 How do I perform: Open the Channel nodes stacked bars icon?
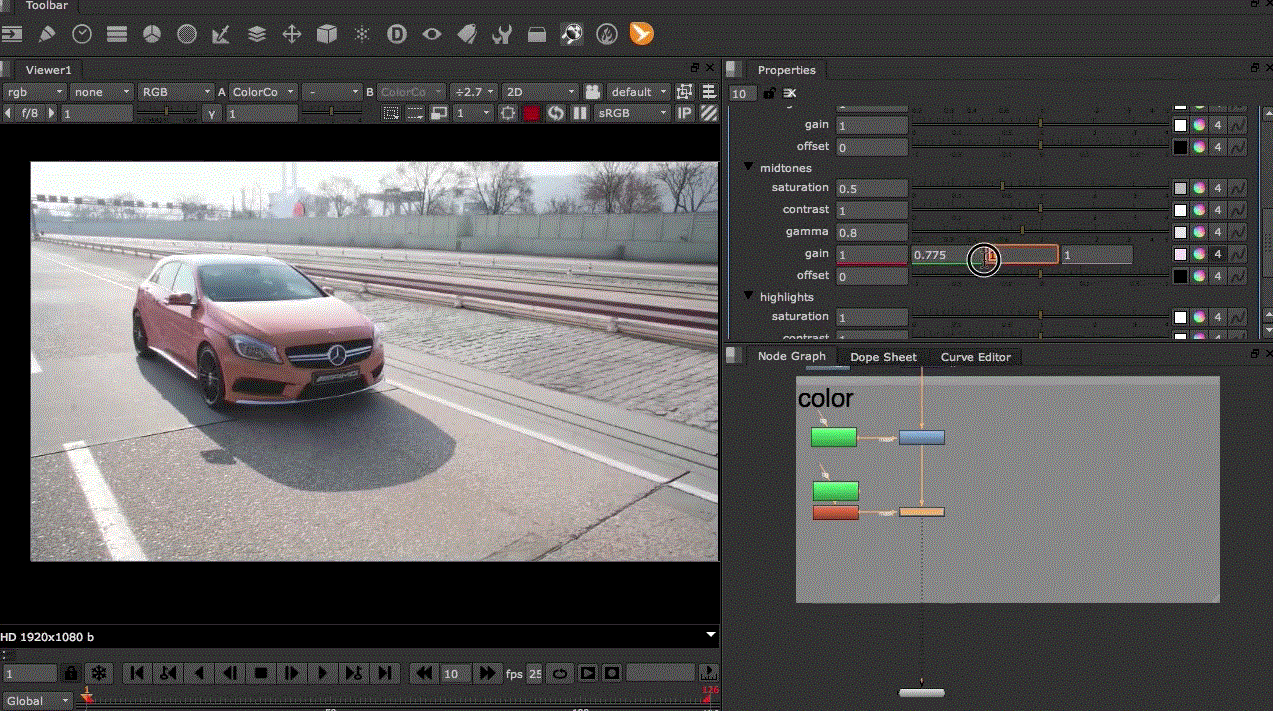(x=117, y=34)
